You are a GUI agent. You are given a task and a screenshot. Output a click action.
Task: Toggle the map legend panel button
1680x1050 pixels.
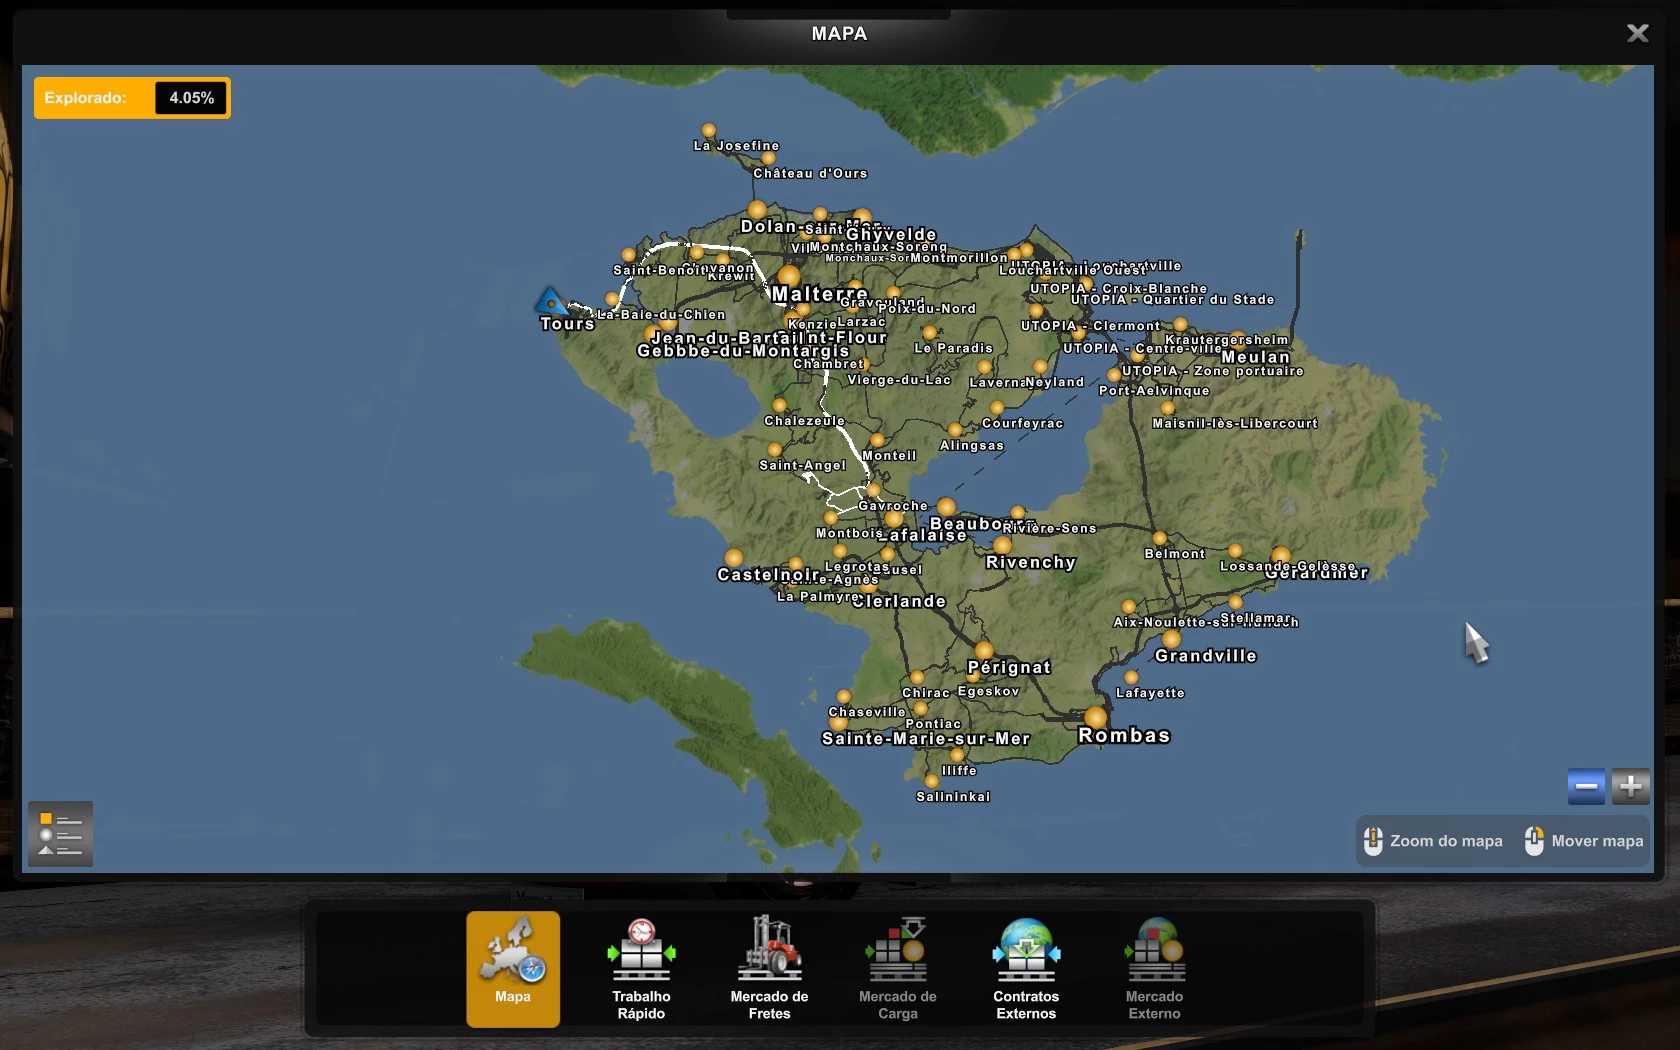click(60, 834)
